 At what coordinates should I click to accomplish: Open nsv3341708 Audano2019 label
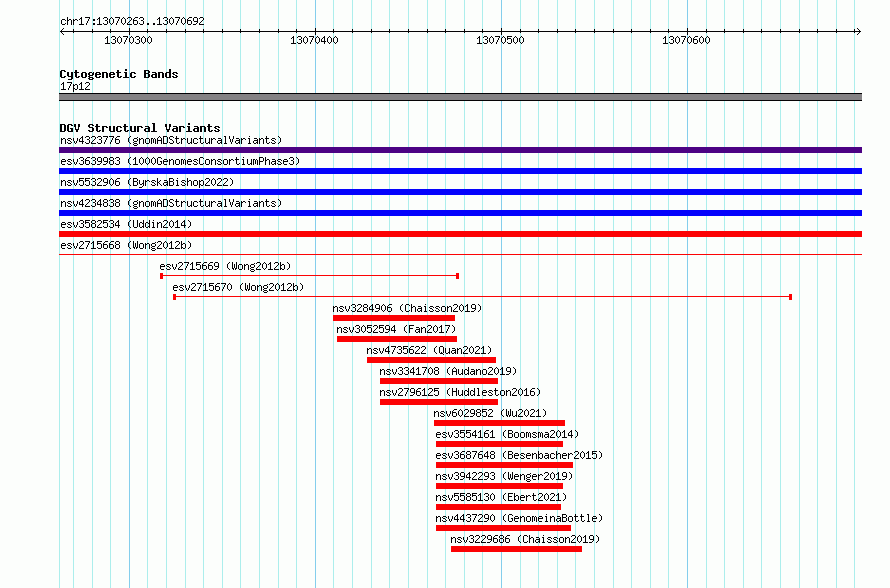[448, 371]
